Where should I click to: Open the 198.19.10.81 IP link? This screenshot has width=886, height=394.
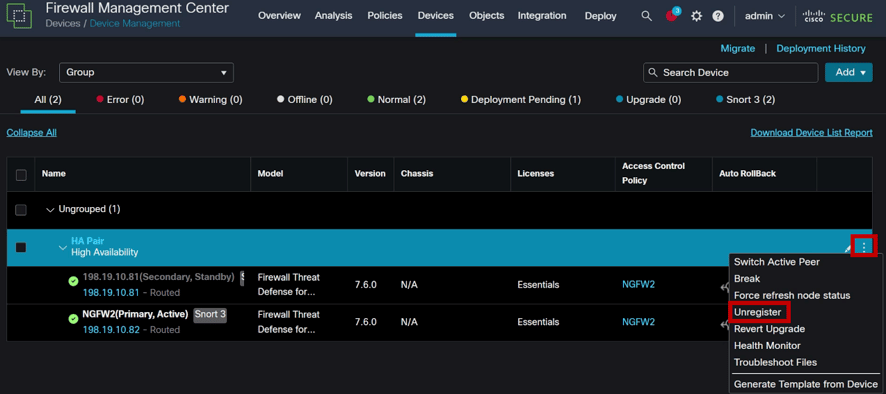pyautogui.click(x=111, y=292)
